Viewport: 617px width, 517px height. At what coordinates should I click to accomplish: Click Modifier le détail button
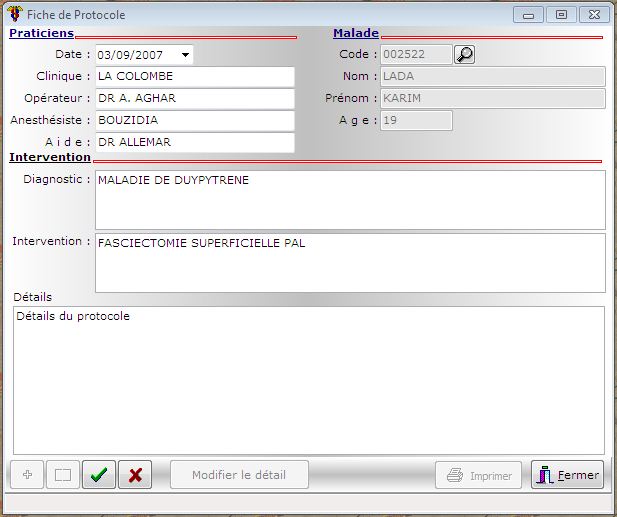[239, 475]
